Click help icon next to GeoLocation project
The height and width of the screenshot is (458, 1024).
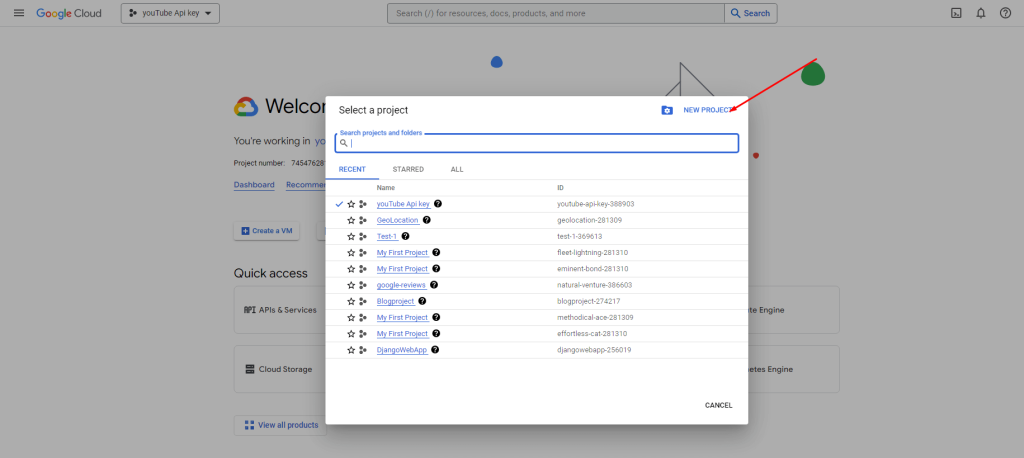(427, 220)
